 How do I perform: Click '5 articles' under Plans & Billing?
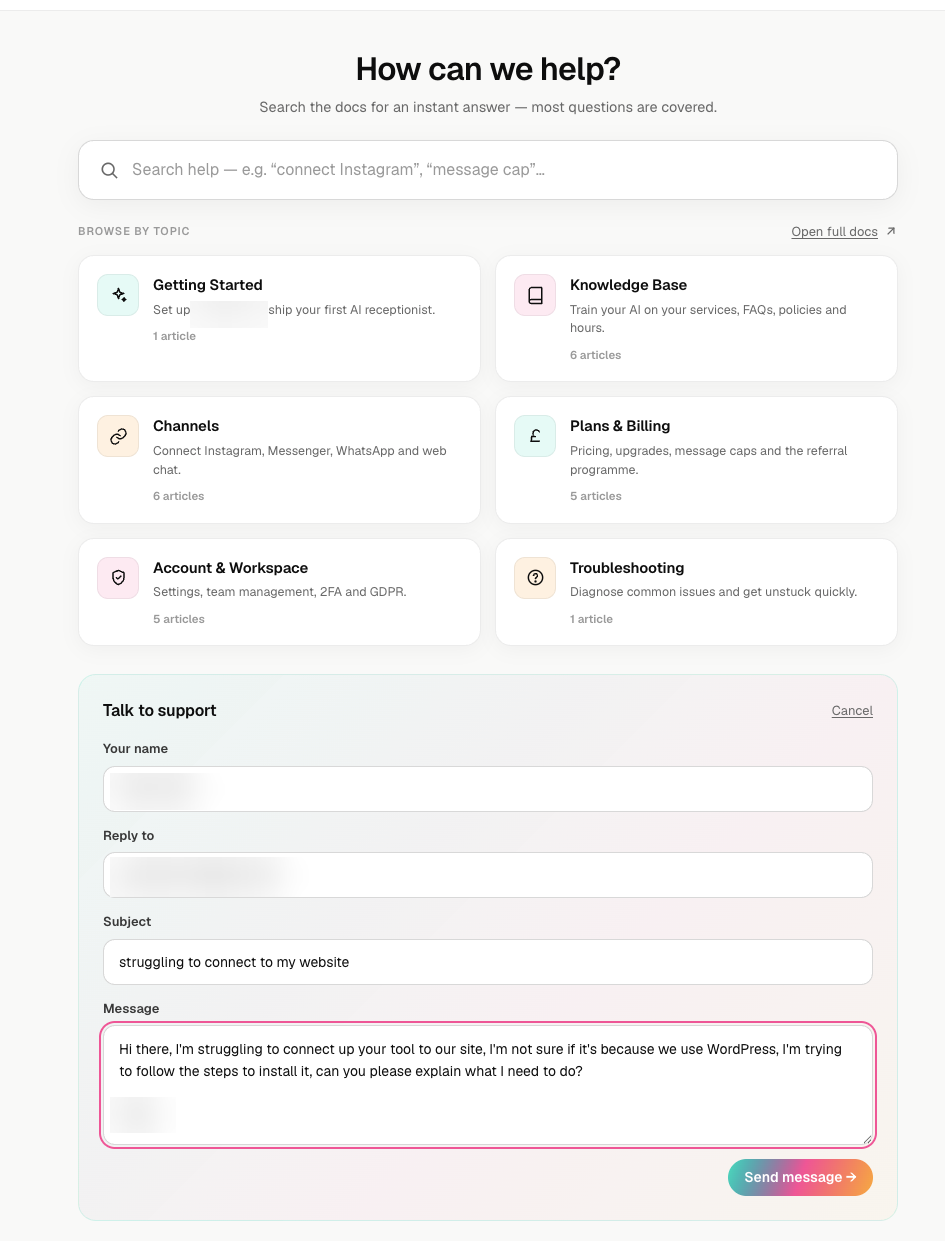[x=595, y=496]
